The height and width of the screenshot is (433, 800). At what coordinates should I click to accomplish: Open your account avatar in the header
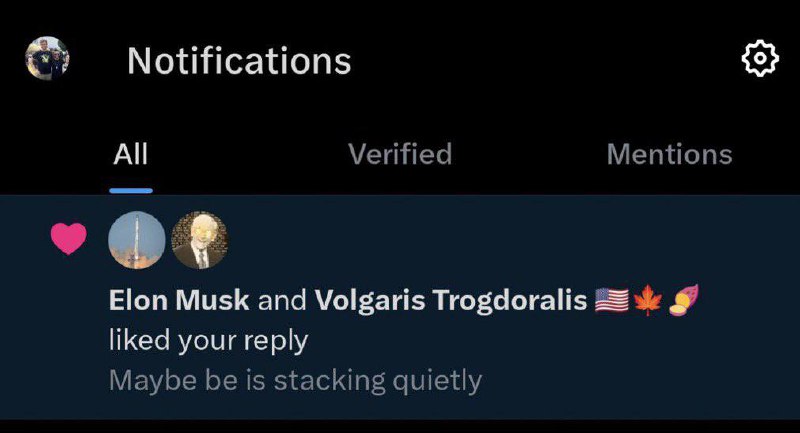[x=47, y=60]
